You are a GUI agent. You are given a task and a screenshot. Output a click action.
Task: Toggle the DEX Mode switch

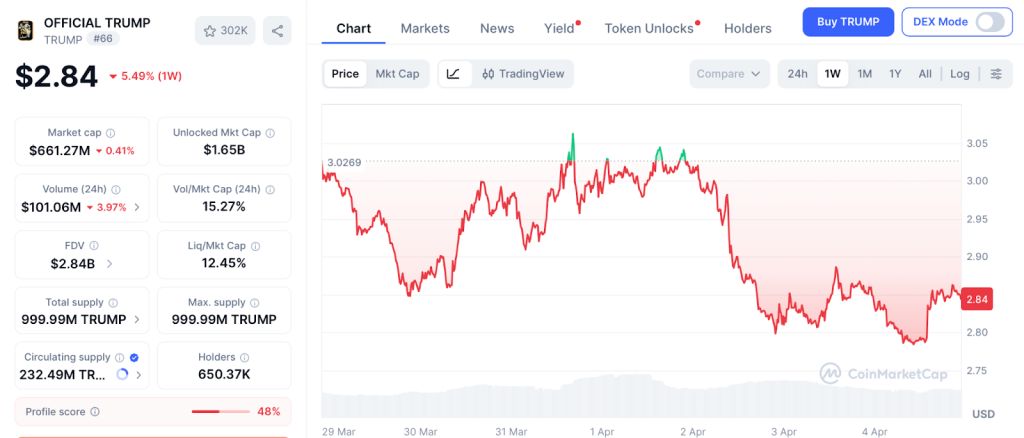[989, 22]
